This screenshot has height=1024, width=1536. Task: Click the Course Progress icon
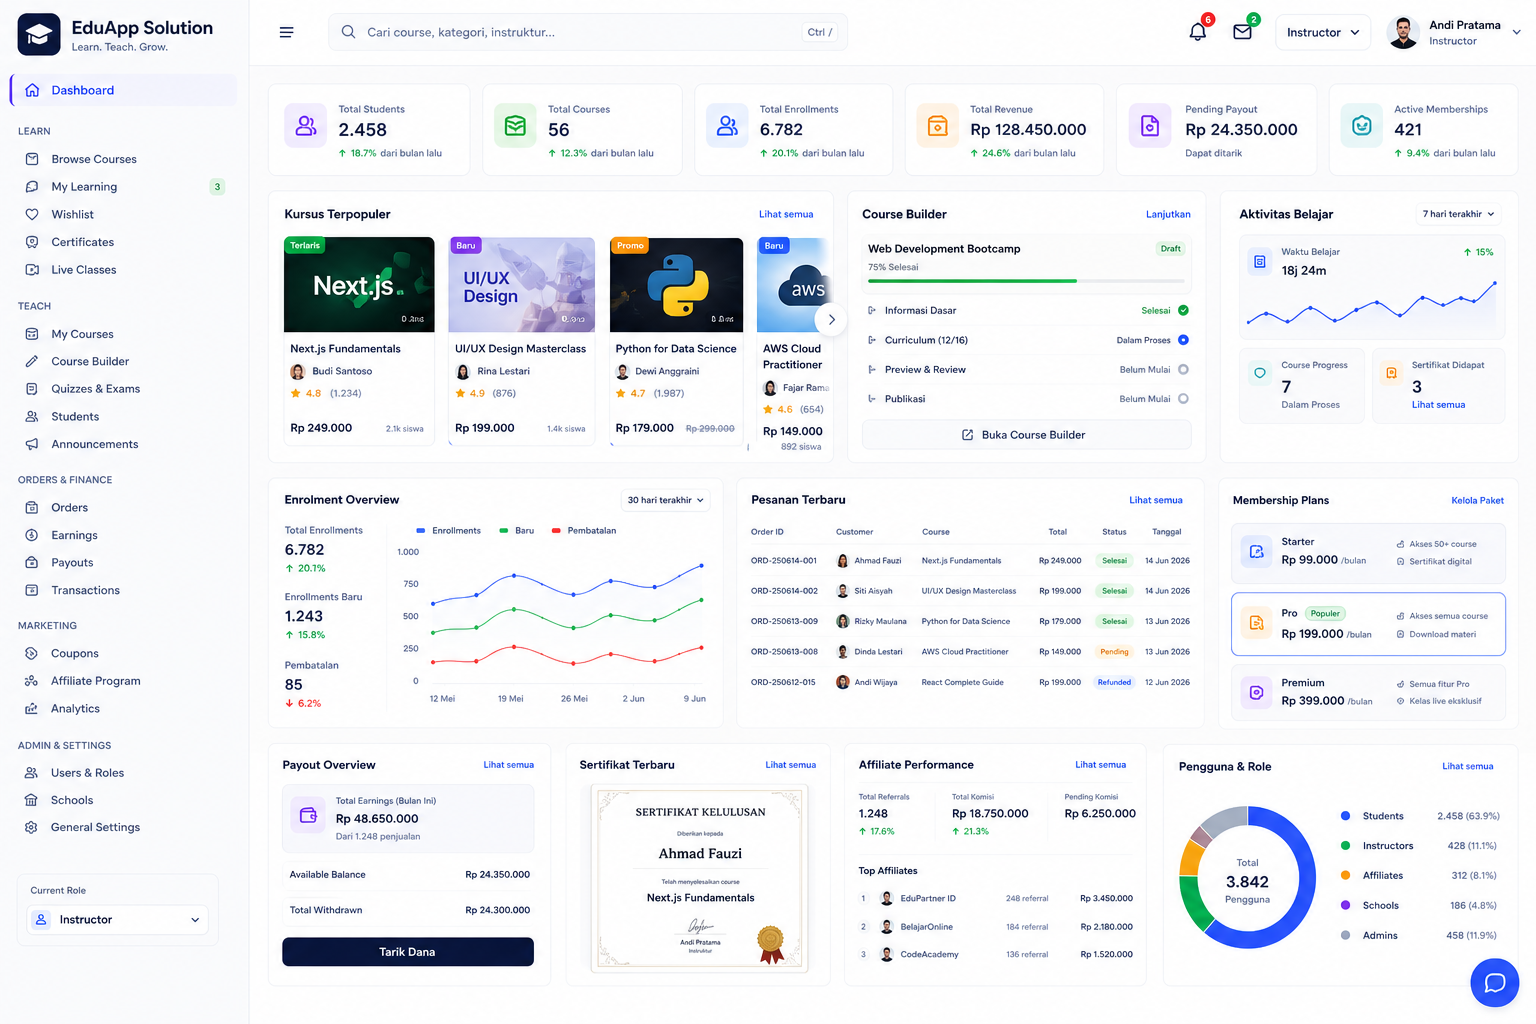(1260, 373)
